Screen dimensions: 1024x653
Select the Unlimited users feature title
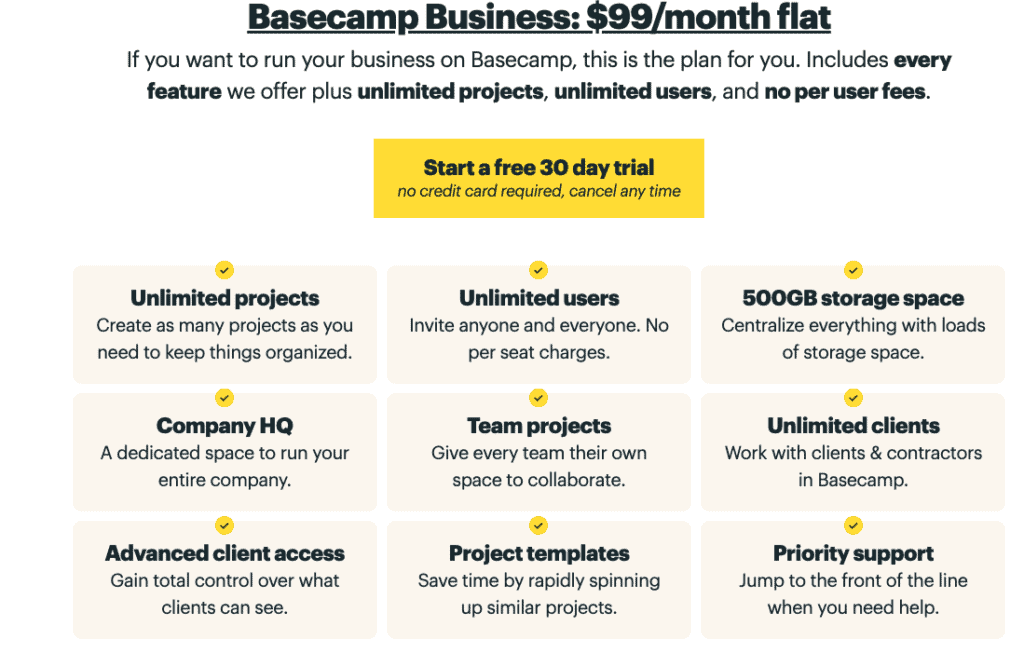pyautogui.click(x=539, y=298)
